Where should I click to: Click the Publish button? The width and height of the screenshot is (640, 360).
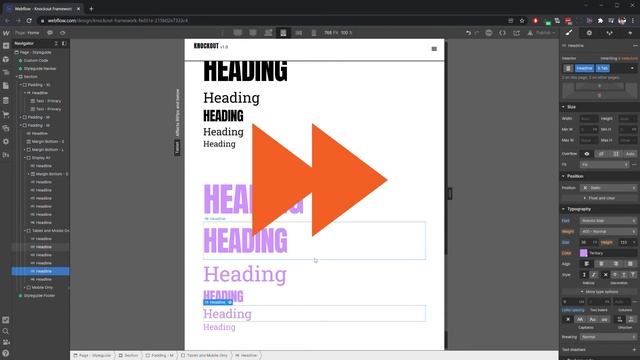pos(542,33)
